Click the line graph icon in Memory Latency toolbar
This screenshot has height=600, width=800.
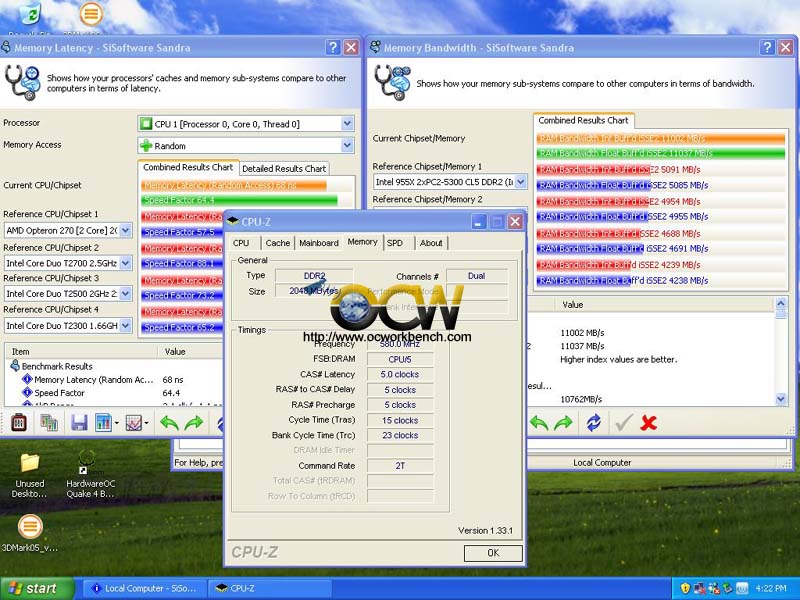pyautogui.click(x=133, y=422)
